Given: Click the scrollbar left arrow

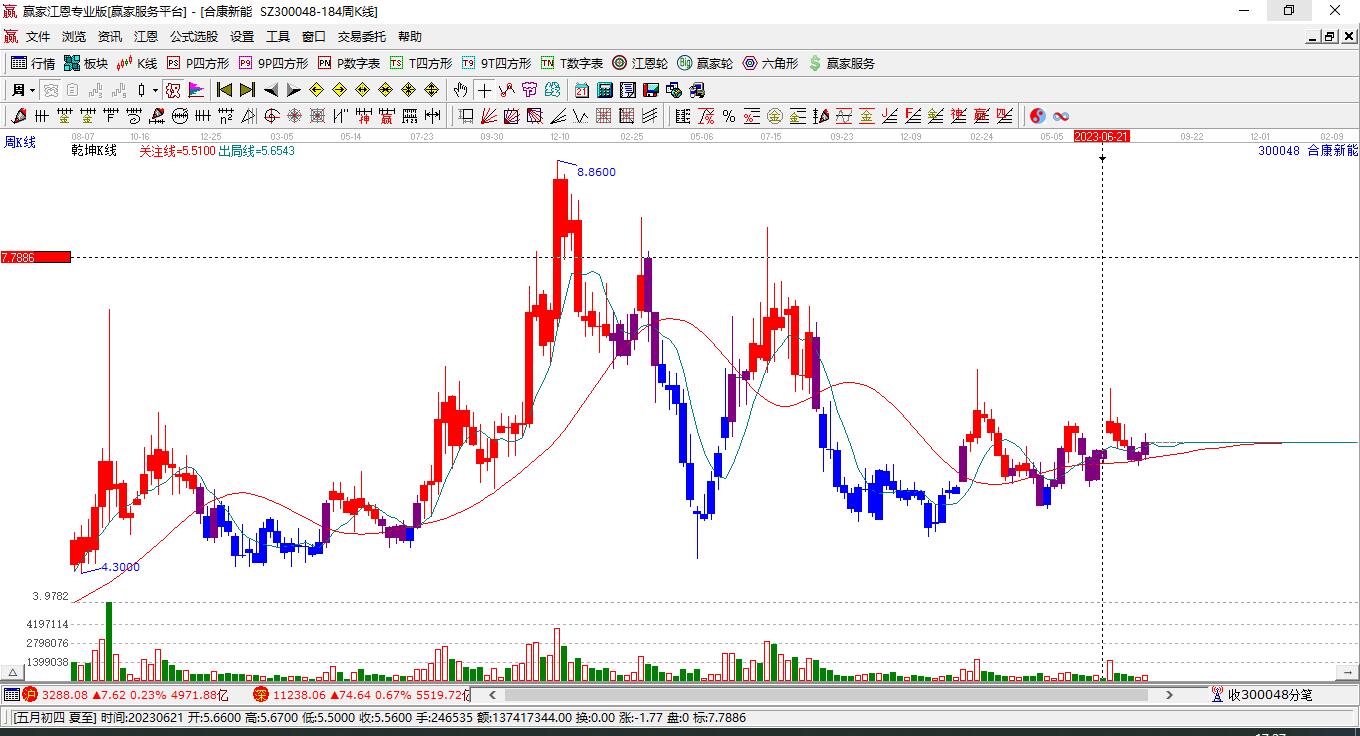Looking at the screenshot, I should click(492, 695).
